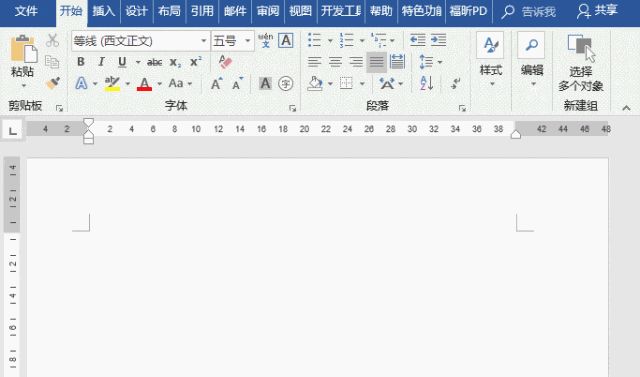
Task: Click the Share (共享) button
Action: 597,11
